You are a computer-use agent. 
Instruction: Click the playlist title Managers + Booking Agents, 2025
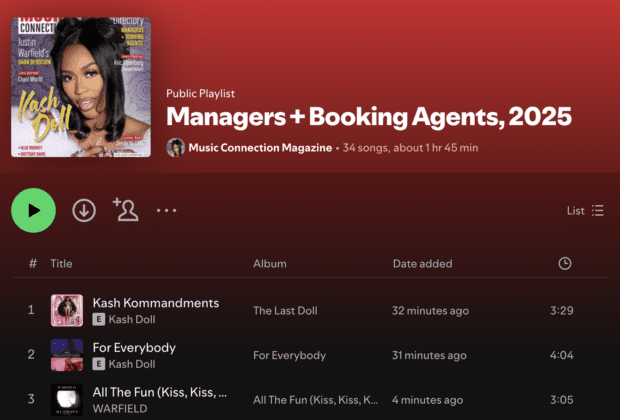[369, 117]
